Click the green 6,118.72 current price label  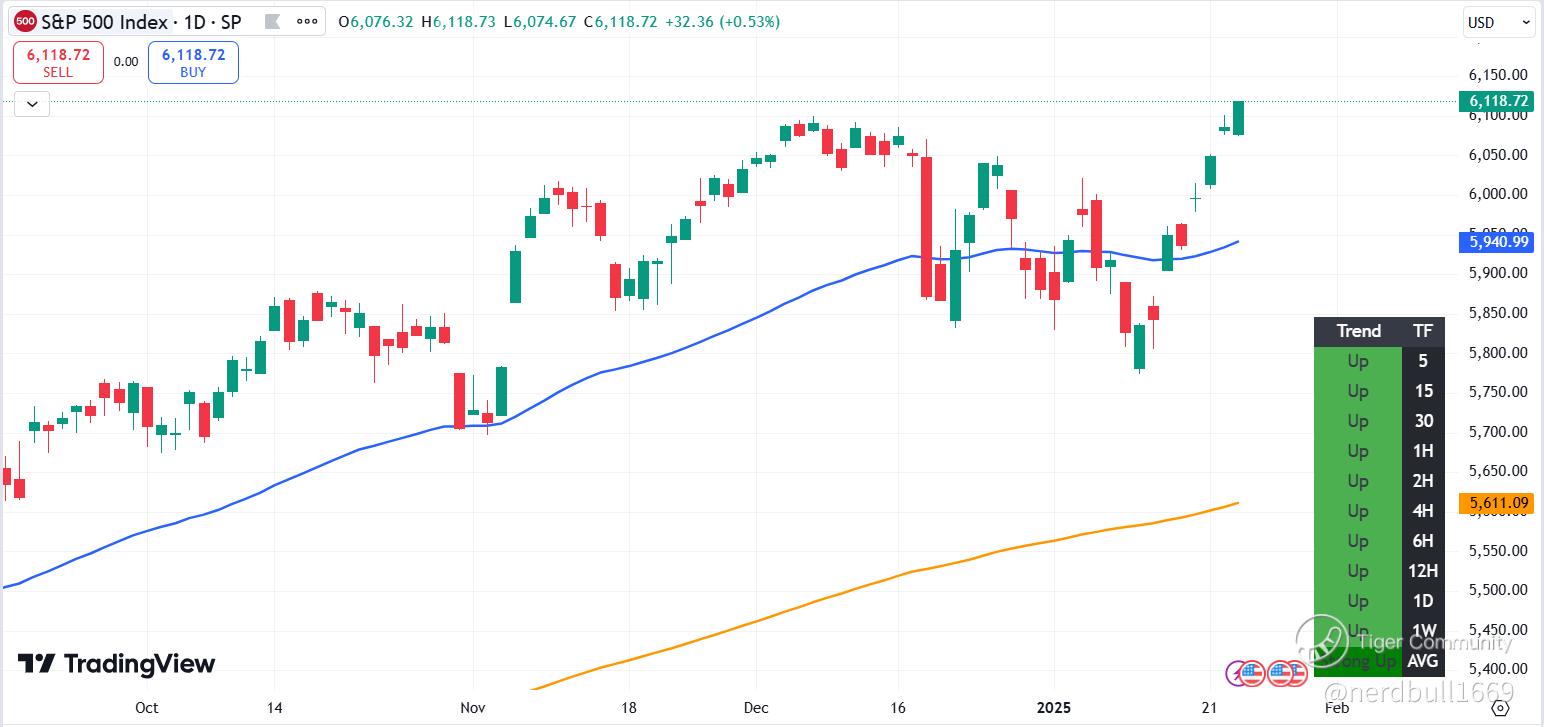point(1495,101)
